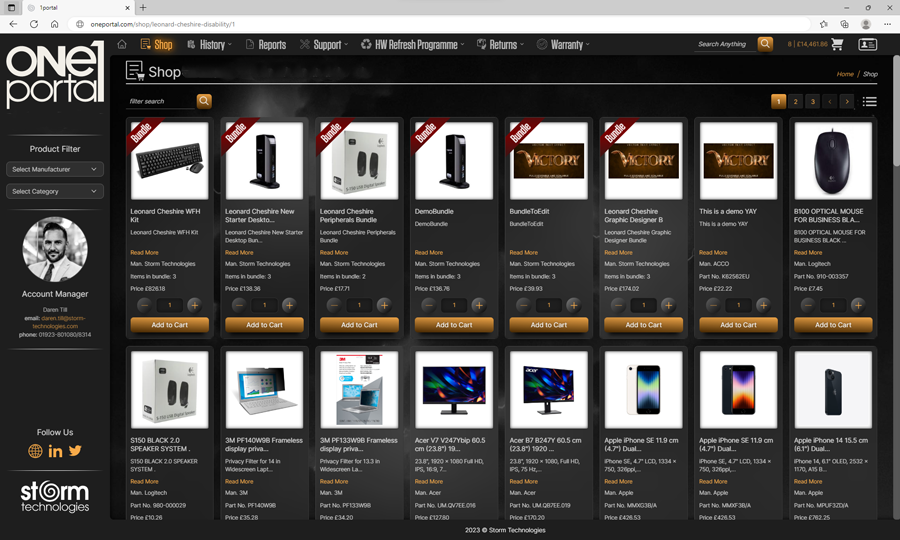
Task: Click the filter search input field
Action: point(160,101)
